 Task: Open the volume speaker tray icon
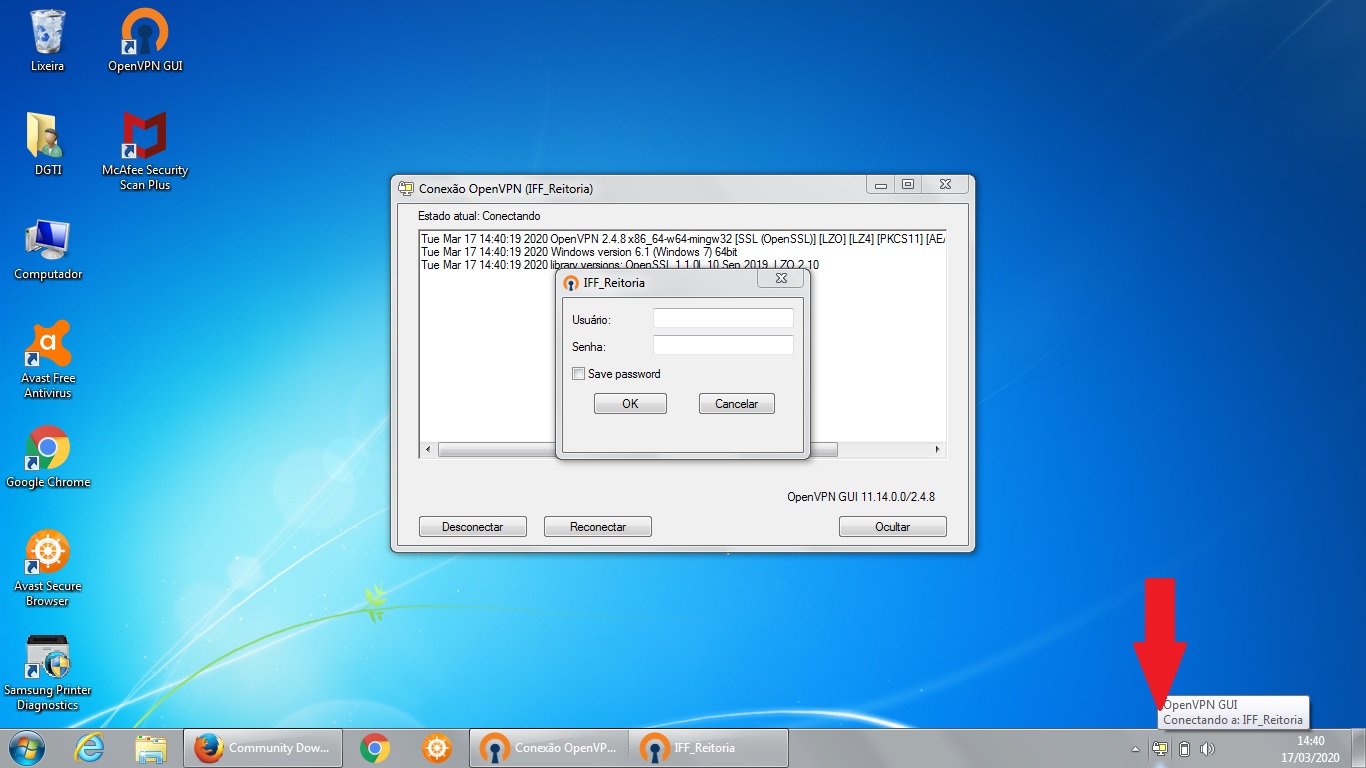1207,749
